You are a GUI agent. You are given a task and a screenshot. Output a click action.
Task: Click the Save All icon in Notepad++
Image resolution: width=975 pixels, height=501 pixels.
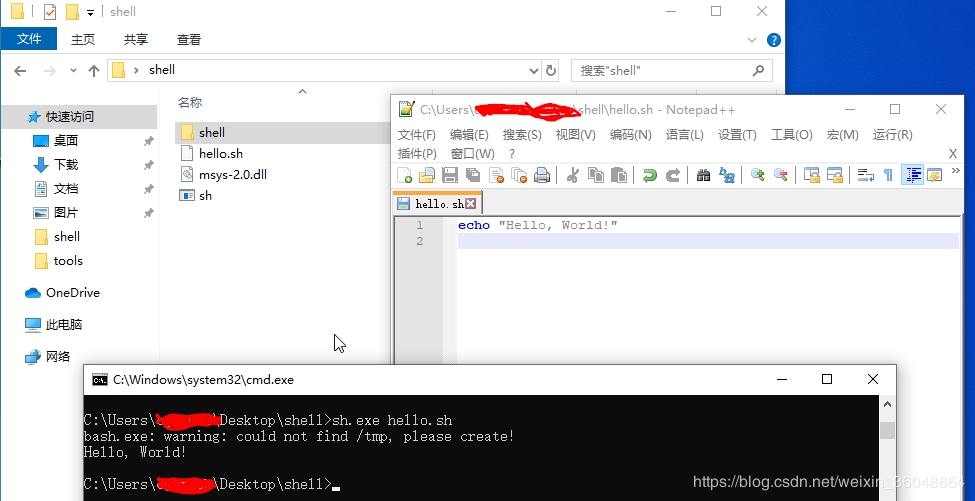473,175
